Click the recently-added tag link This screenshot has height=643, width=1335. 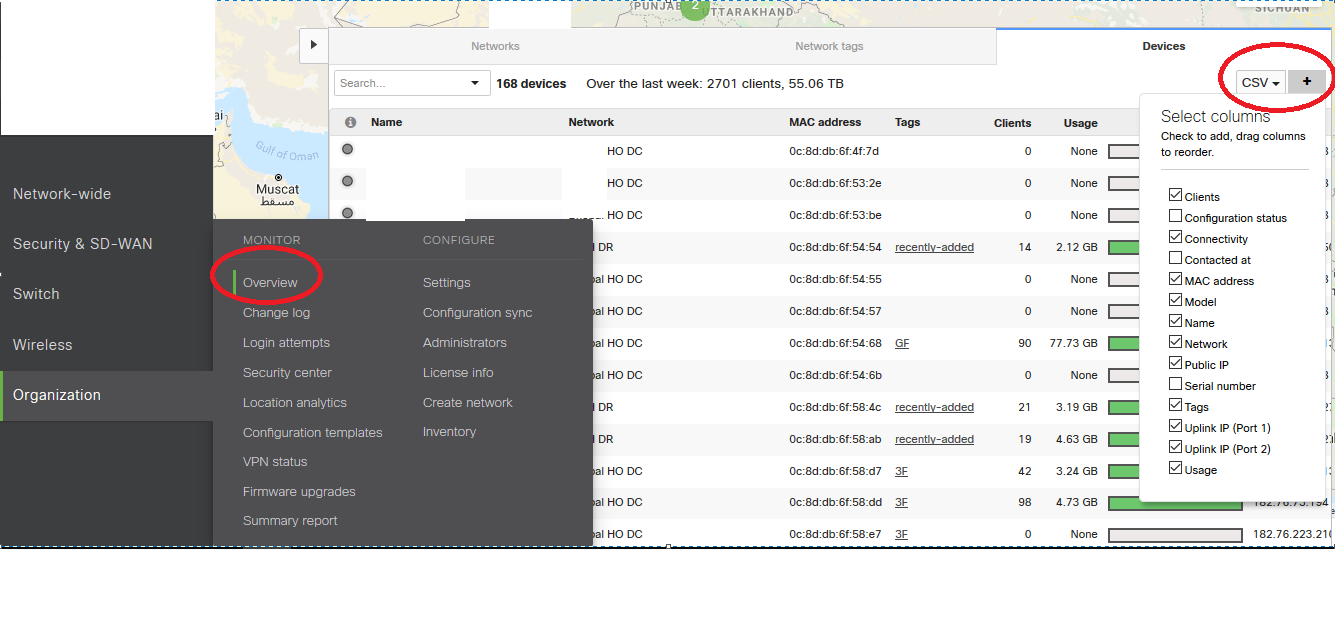(x=934, y=246)
